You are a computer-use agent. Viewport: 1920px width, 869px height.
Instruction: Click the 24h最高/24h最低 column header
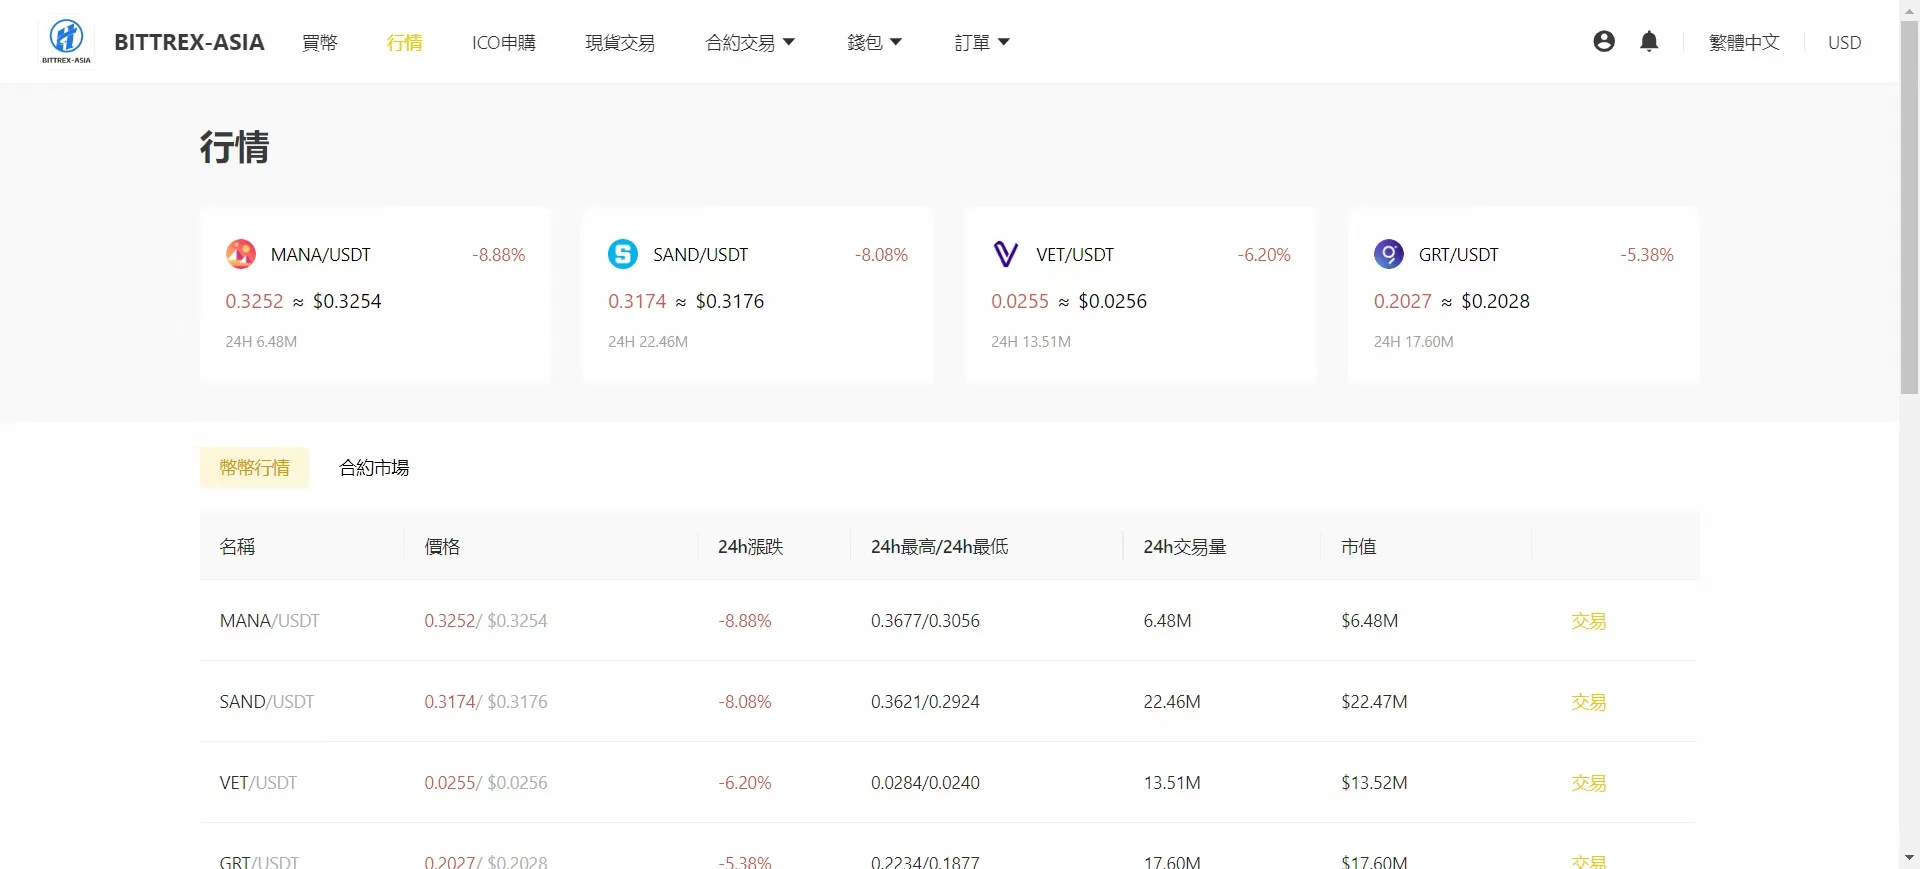(940, 546)
